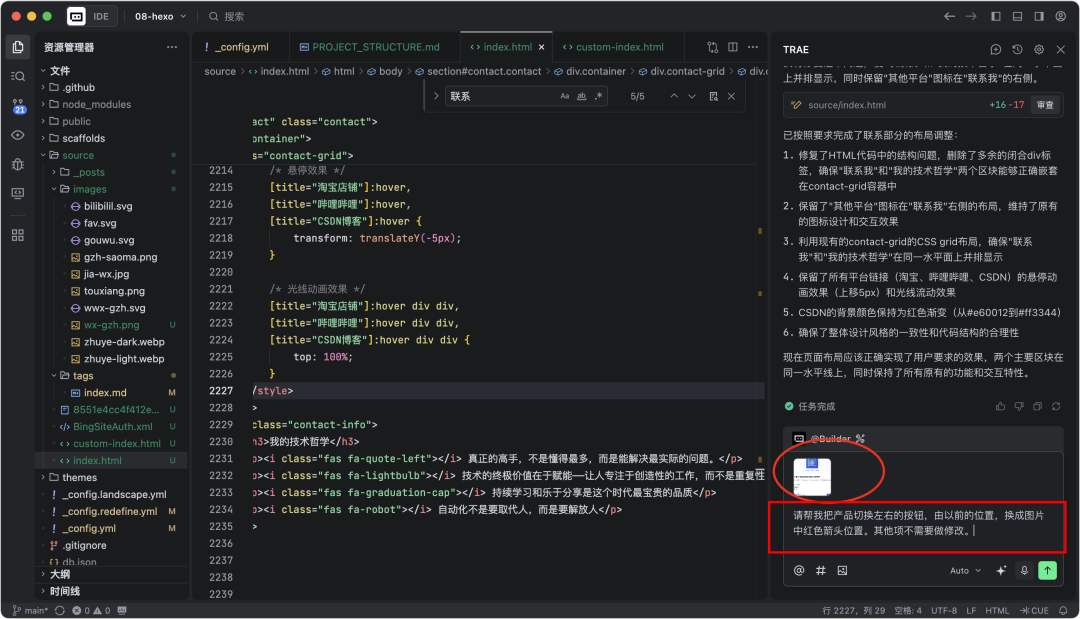Start voice input with microphone
1080x619 pixels.
pos(1024,570)
